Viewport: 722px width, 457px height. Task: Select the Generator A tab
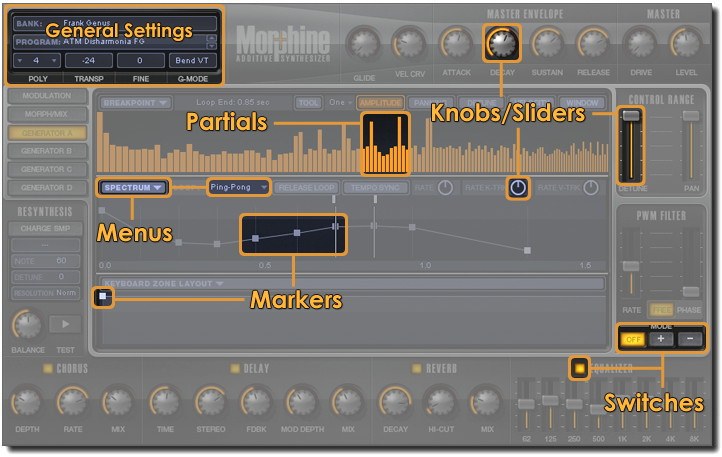pyautogui.click(x=46, y=133)
